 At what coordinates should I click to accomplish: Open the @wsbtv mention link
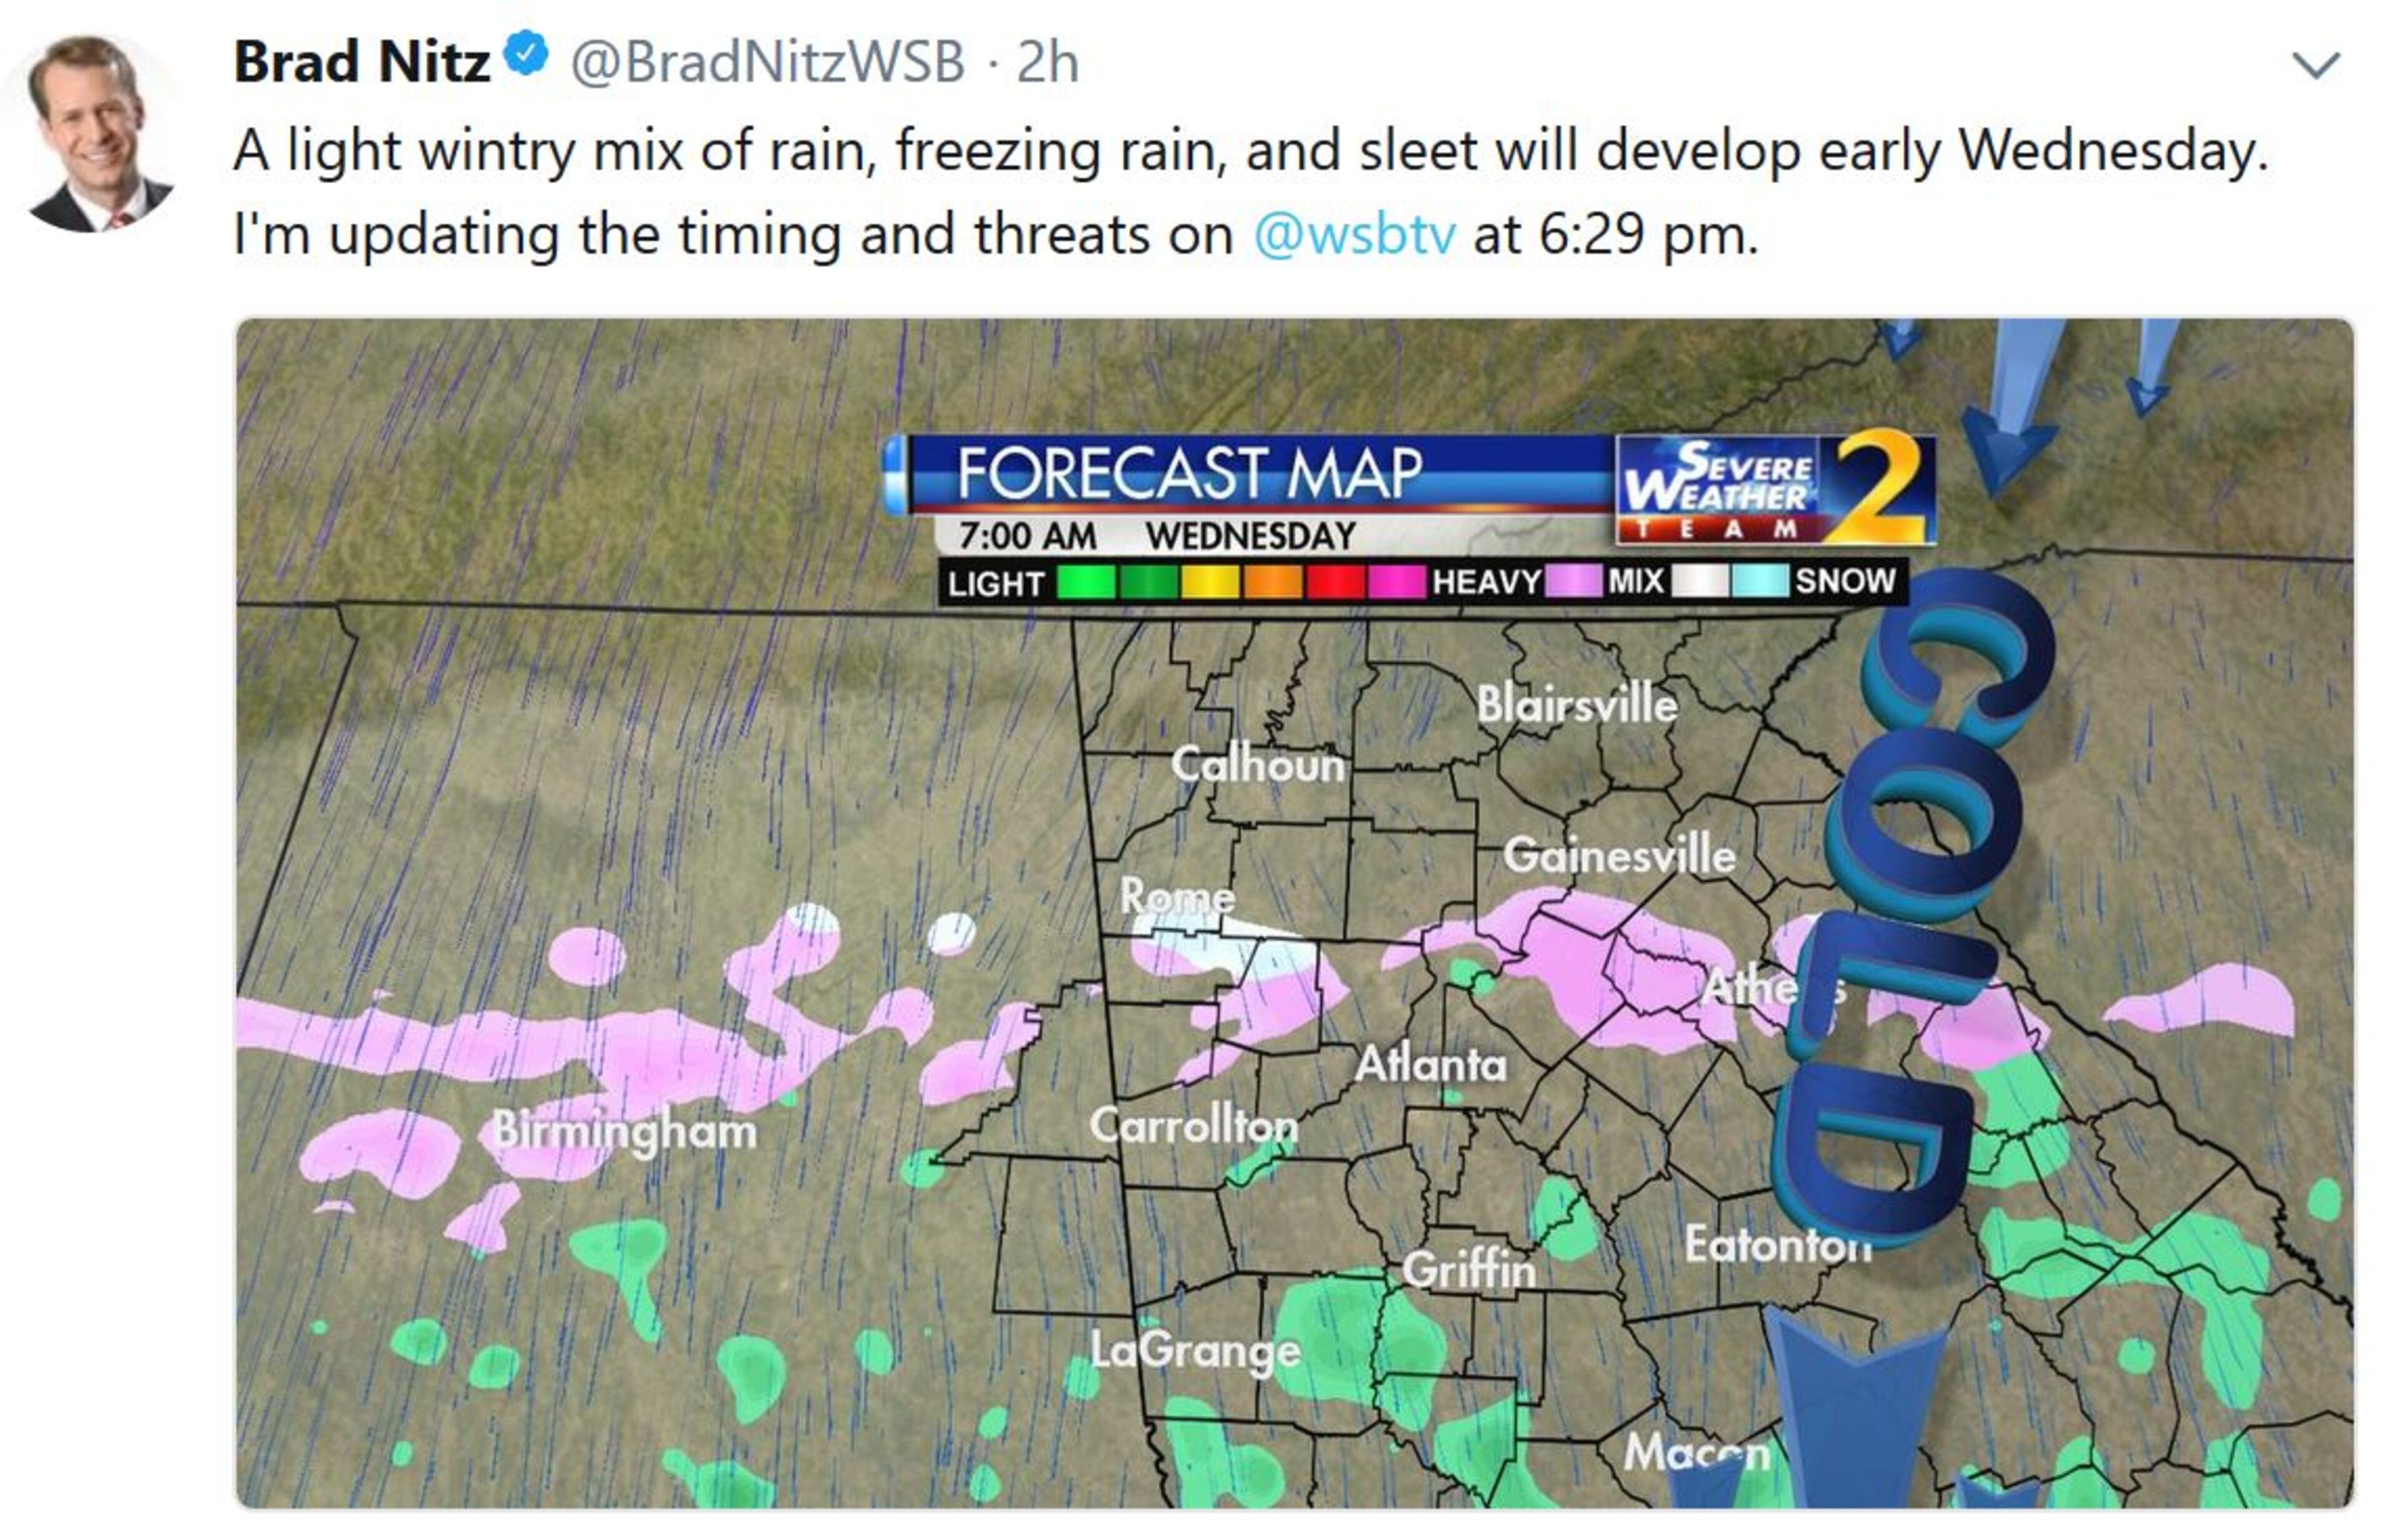click(x=1354, y=235)
